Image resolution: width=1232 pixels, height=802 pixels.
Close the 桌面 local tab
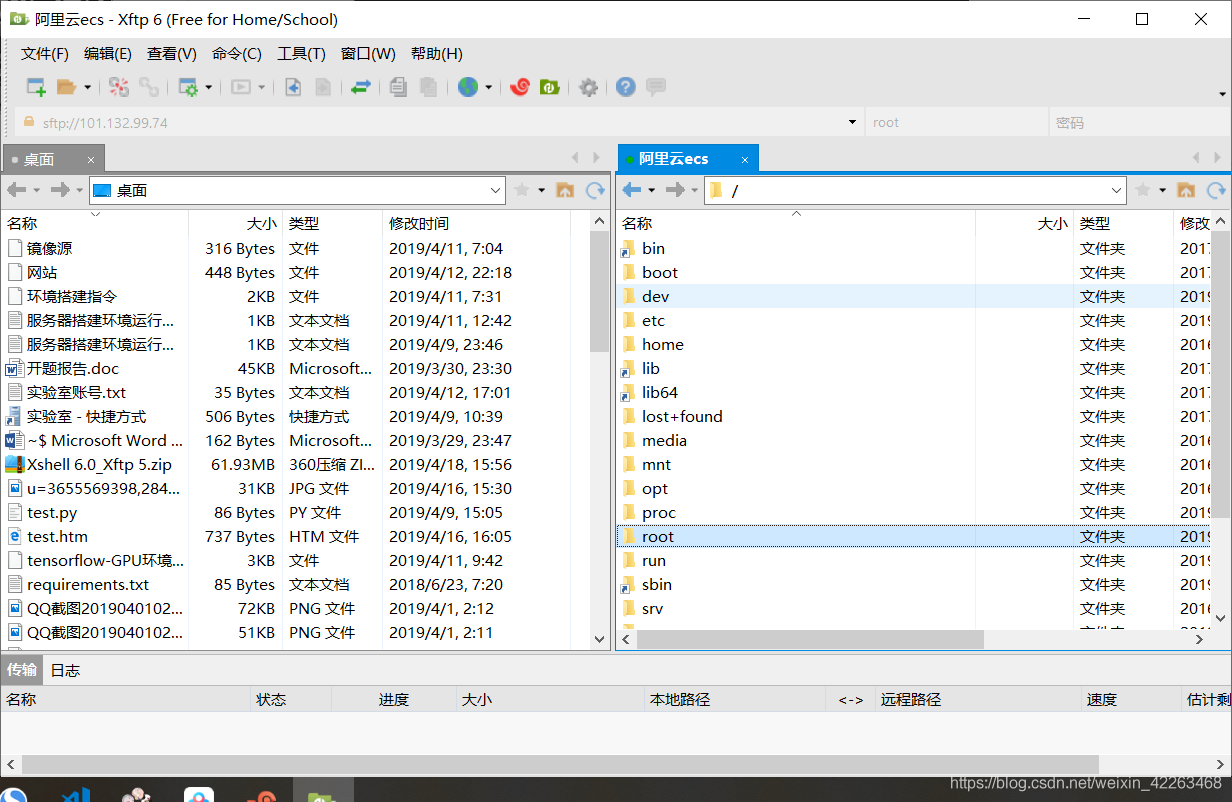tap(91, 159)
